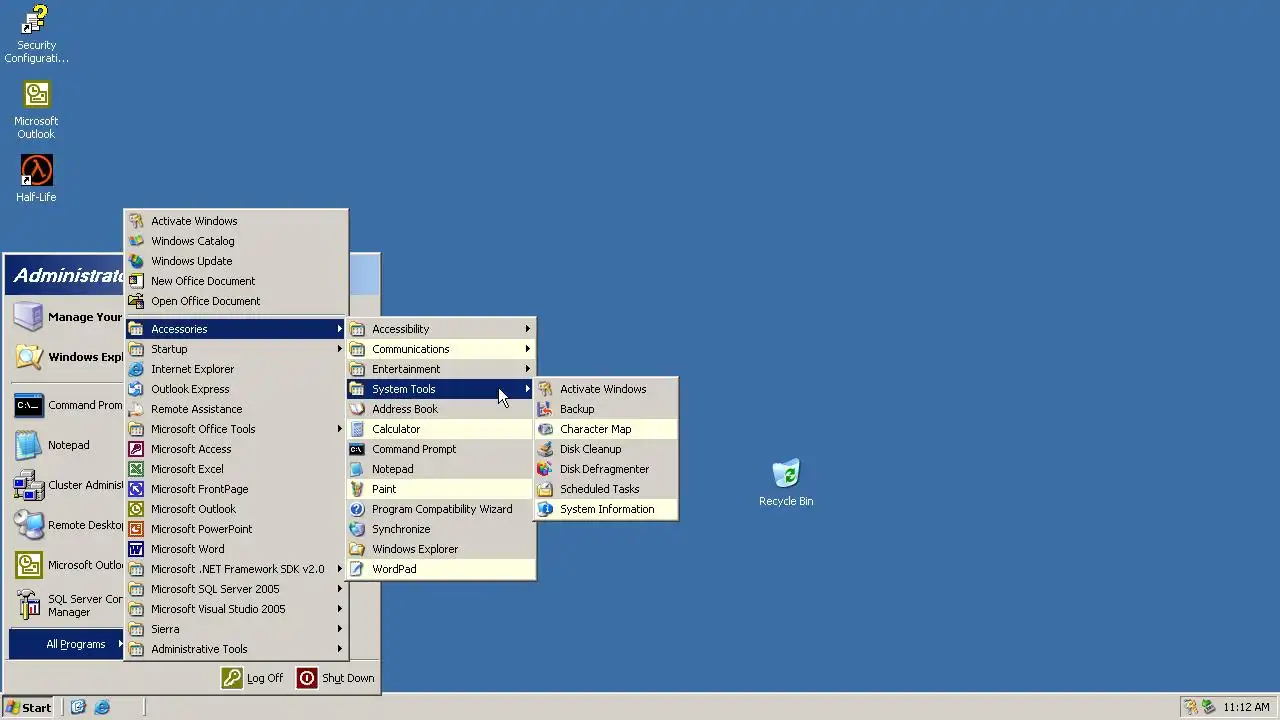Expand the Communications submenu
The image size is (1280, 720).
point(441,349)
